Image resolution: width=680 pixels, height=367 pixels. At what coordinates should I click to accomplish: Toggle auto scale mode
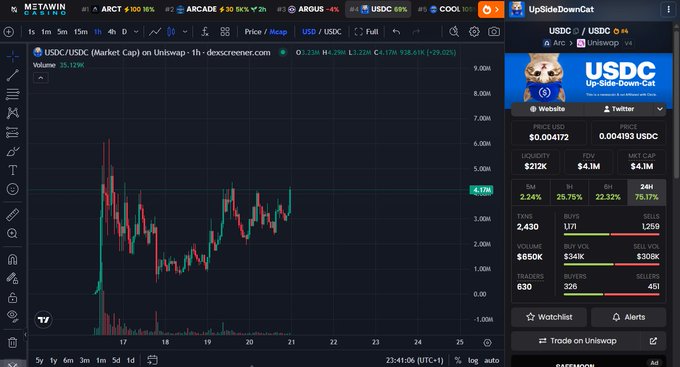click(491, 360)
